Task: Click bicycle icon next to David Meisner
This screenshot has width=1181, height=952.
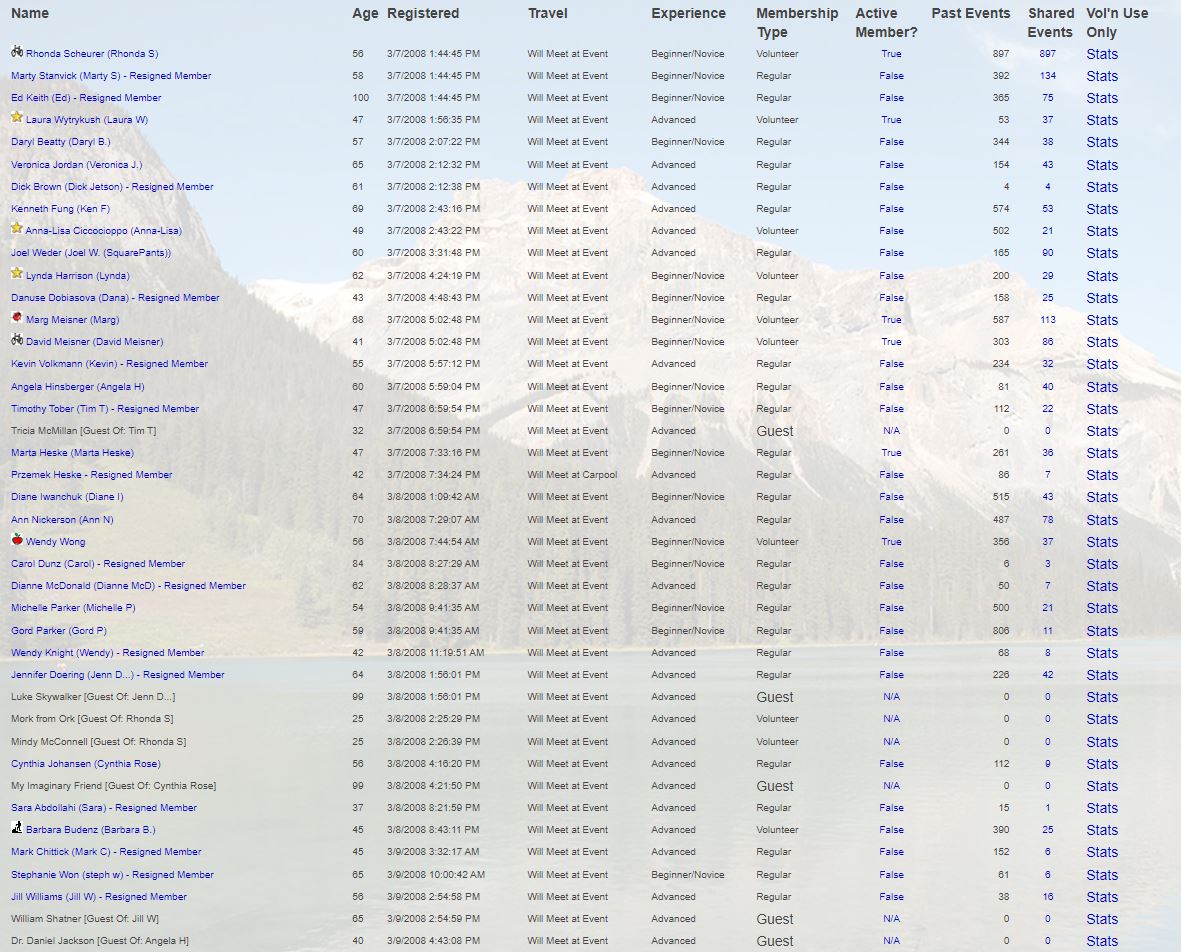Action: (17, 340)
